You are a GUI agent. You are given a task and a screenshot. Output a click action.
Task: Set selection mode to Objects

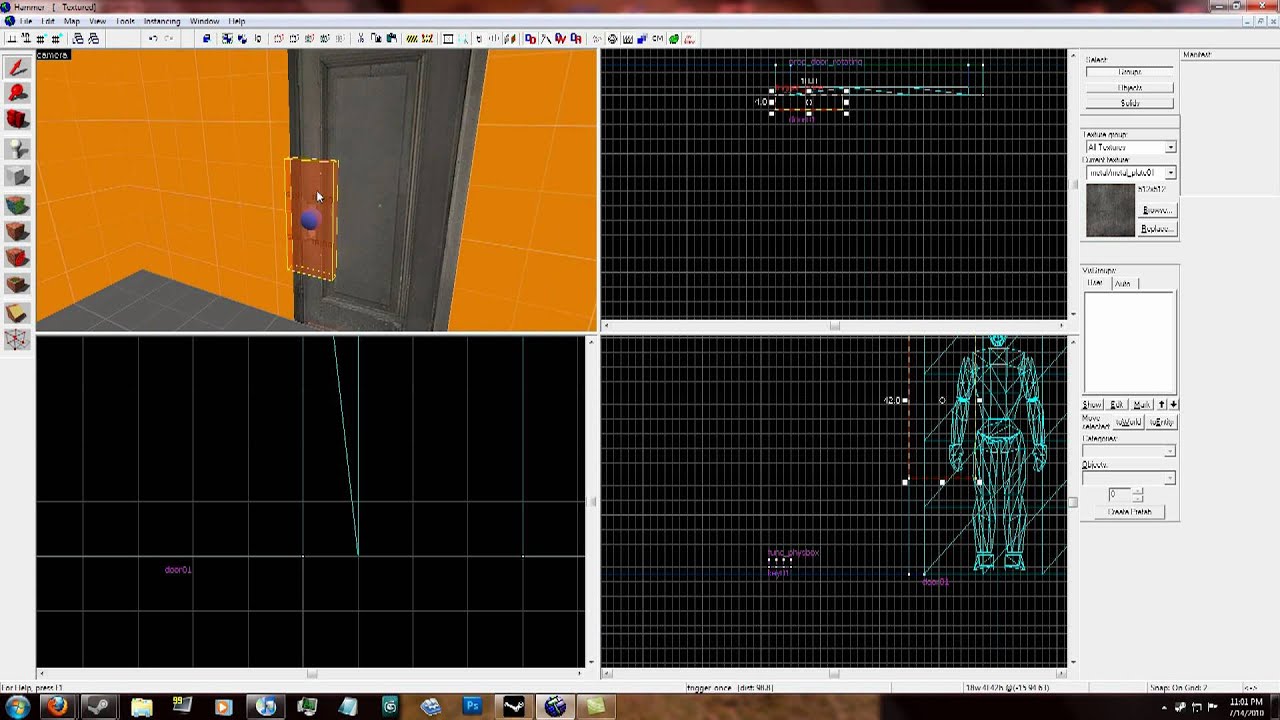(x=1130, y=87)
